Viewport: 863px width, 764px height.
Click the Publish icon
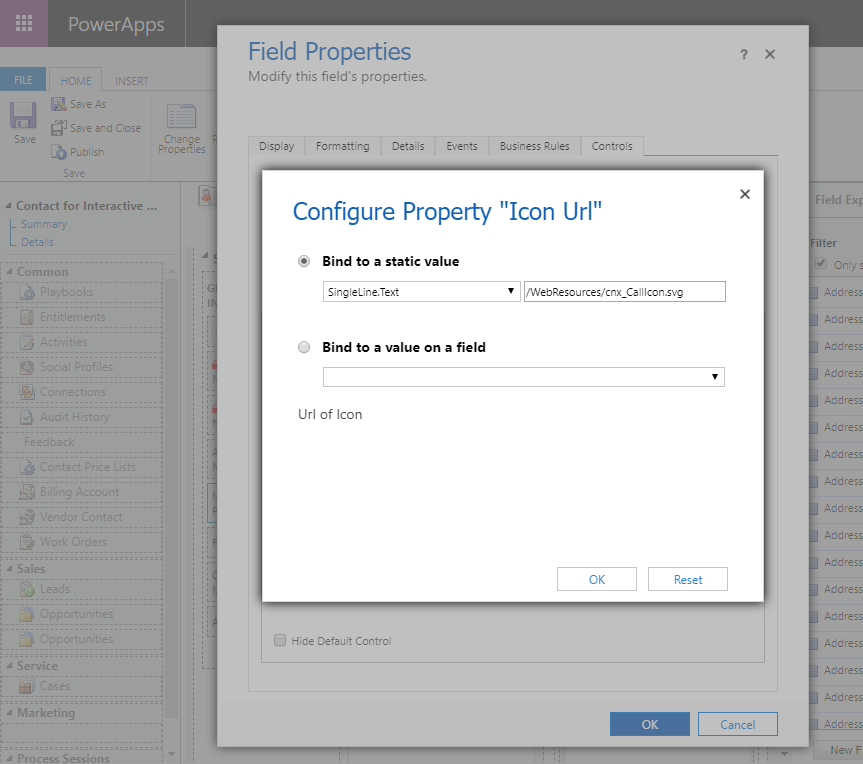pyautogui.click(x=58, y=152)
